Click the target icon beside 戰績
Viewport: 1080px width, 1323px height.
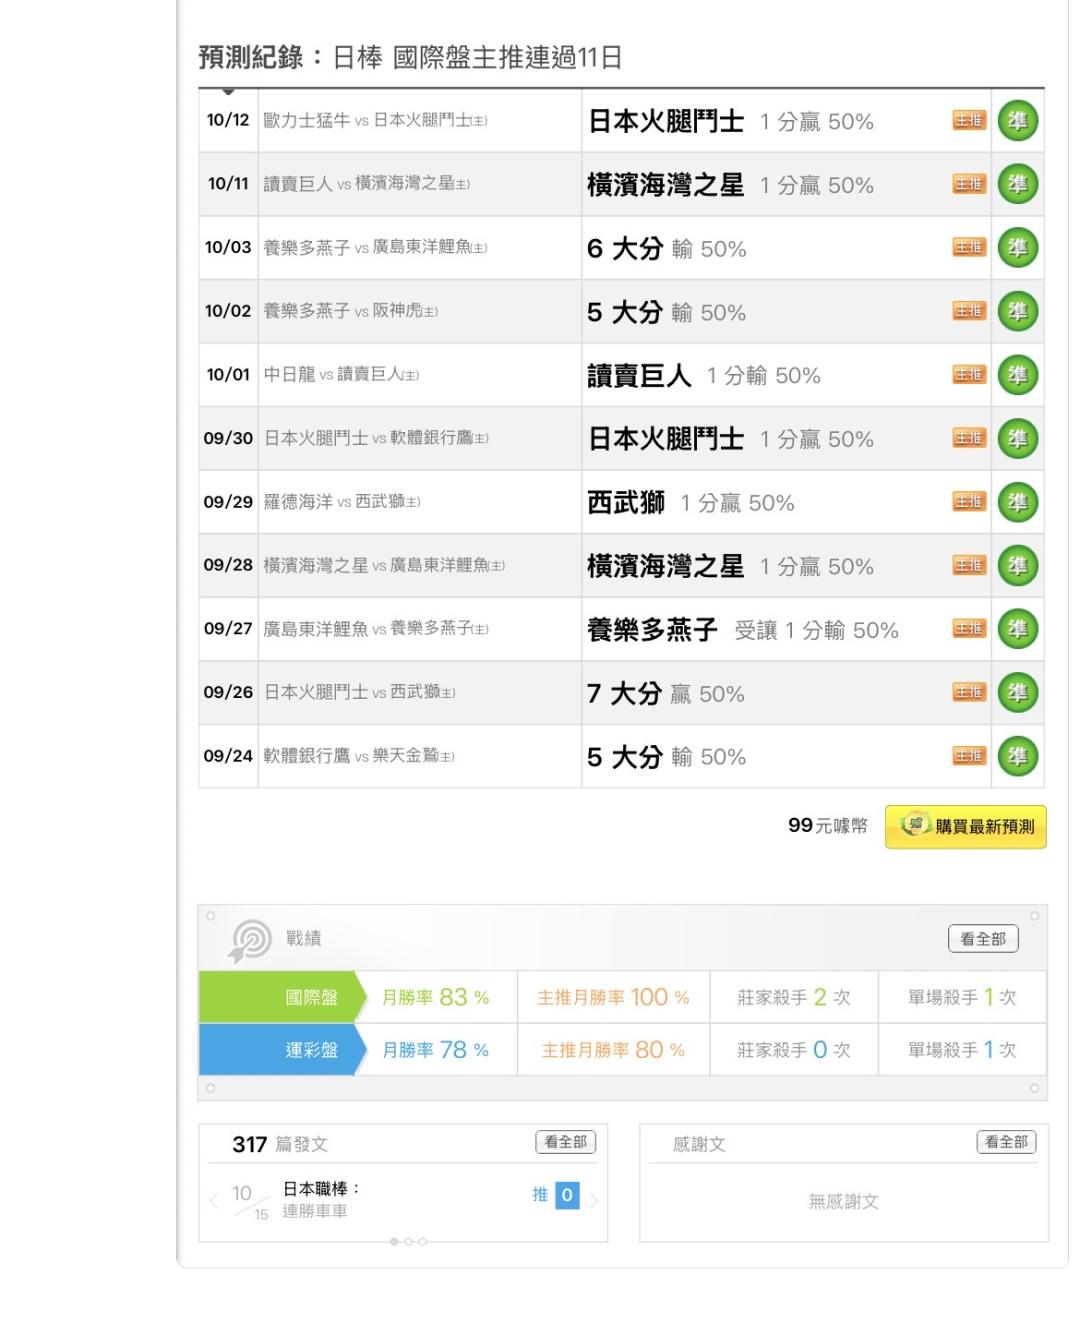249,941
